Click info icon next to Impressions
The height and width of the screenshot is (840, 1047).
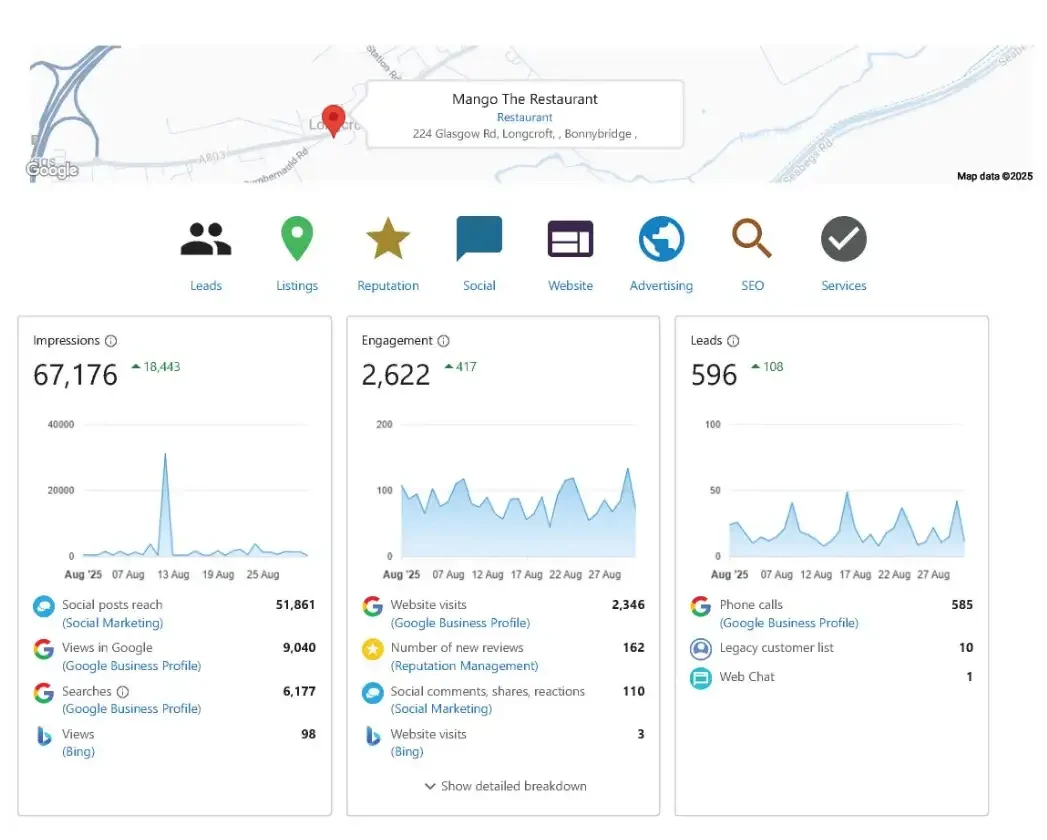tap(111, 341)
